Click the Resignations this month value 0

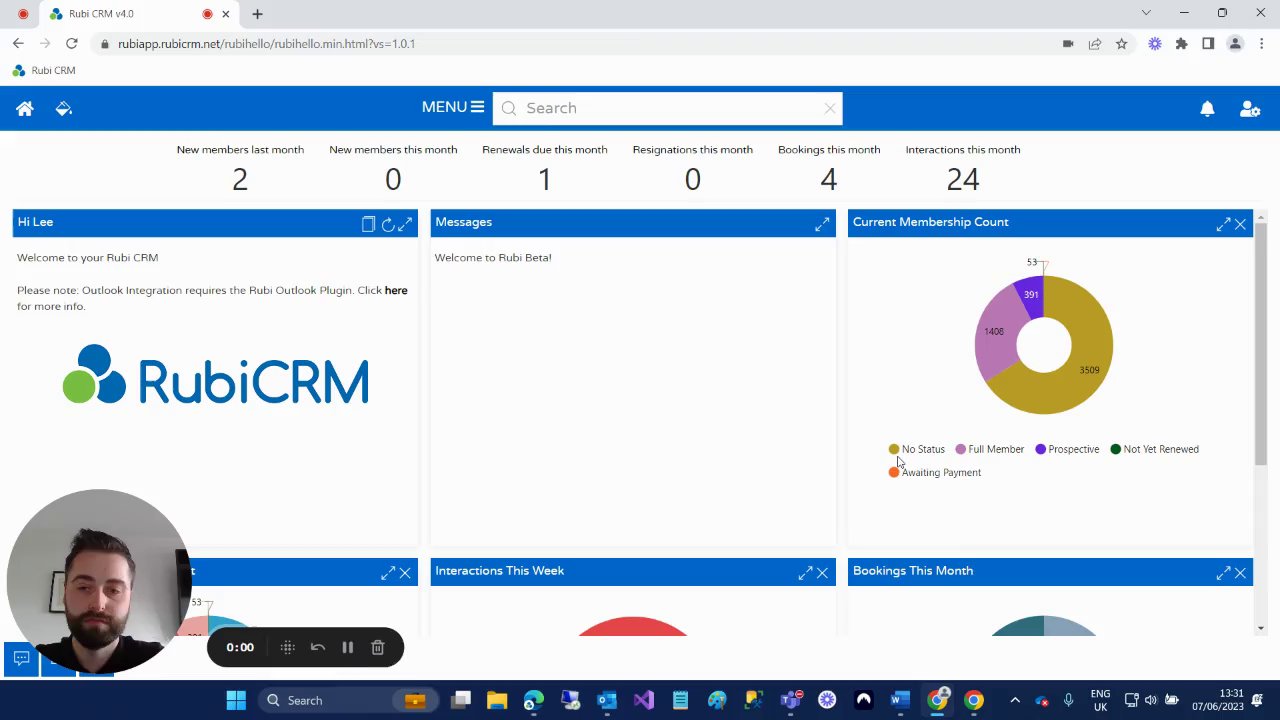point(693,179)
